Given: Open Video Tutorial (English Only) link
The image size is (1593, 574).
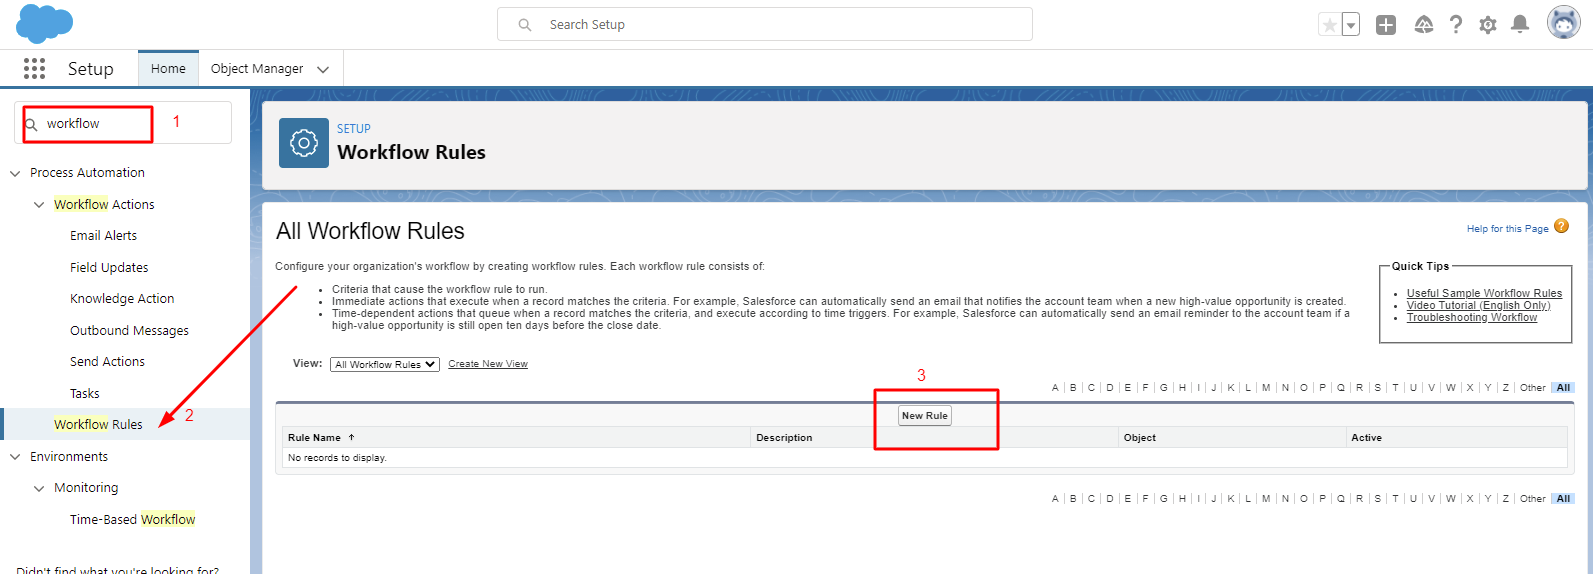Looking at the screenshot, I should [x=1478, y=305].
